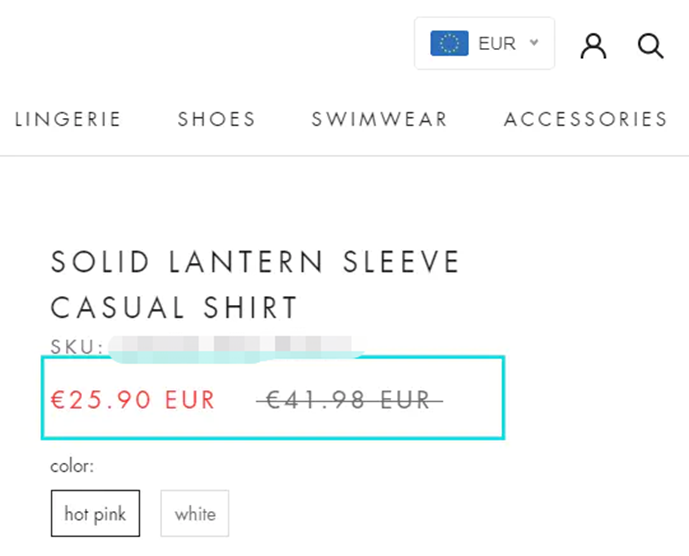Click the blurred SKU number
The height and width of the screenshot is (556, 689).
(237, 347)
